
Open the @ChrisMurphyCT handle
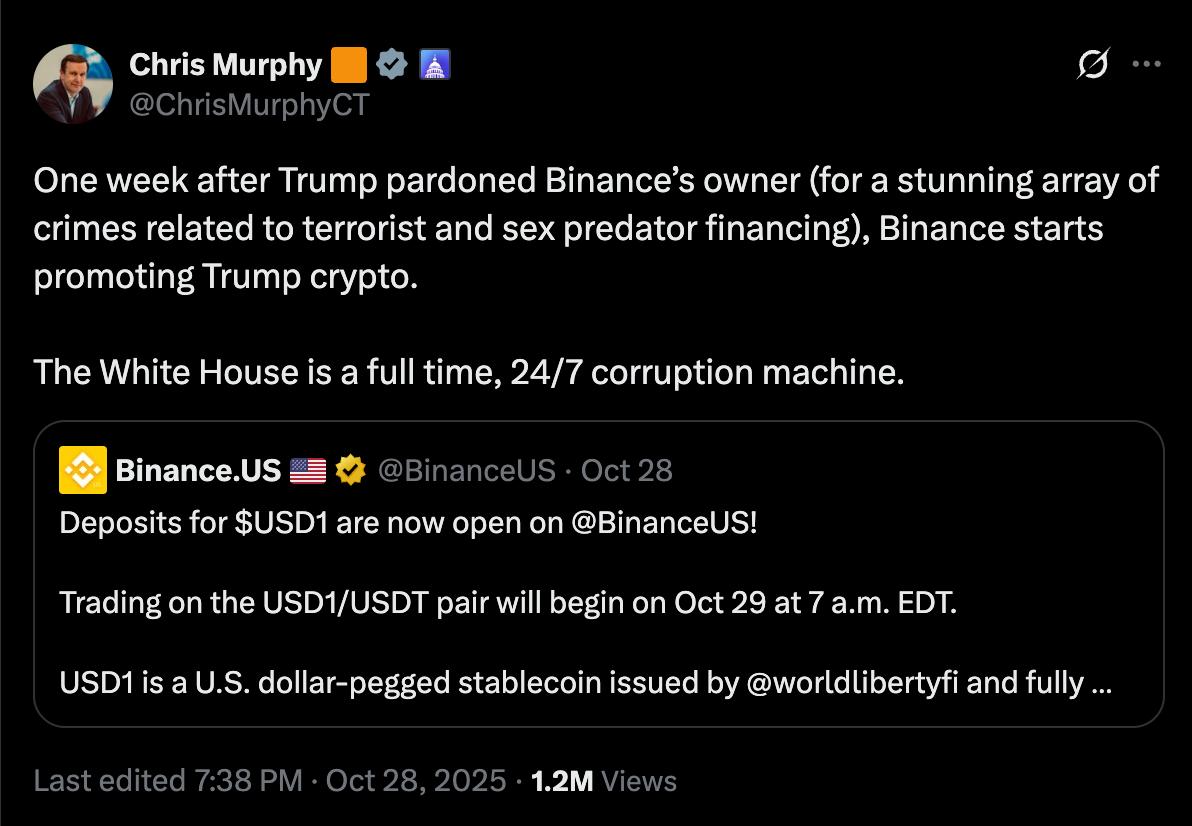coord(249,104)
